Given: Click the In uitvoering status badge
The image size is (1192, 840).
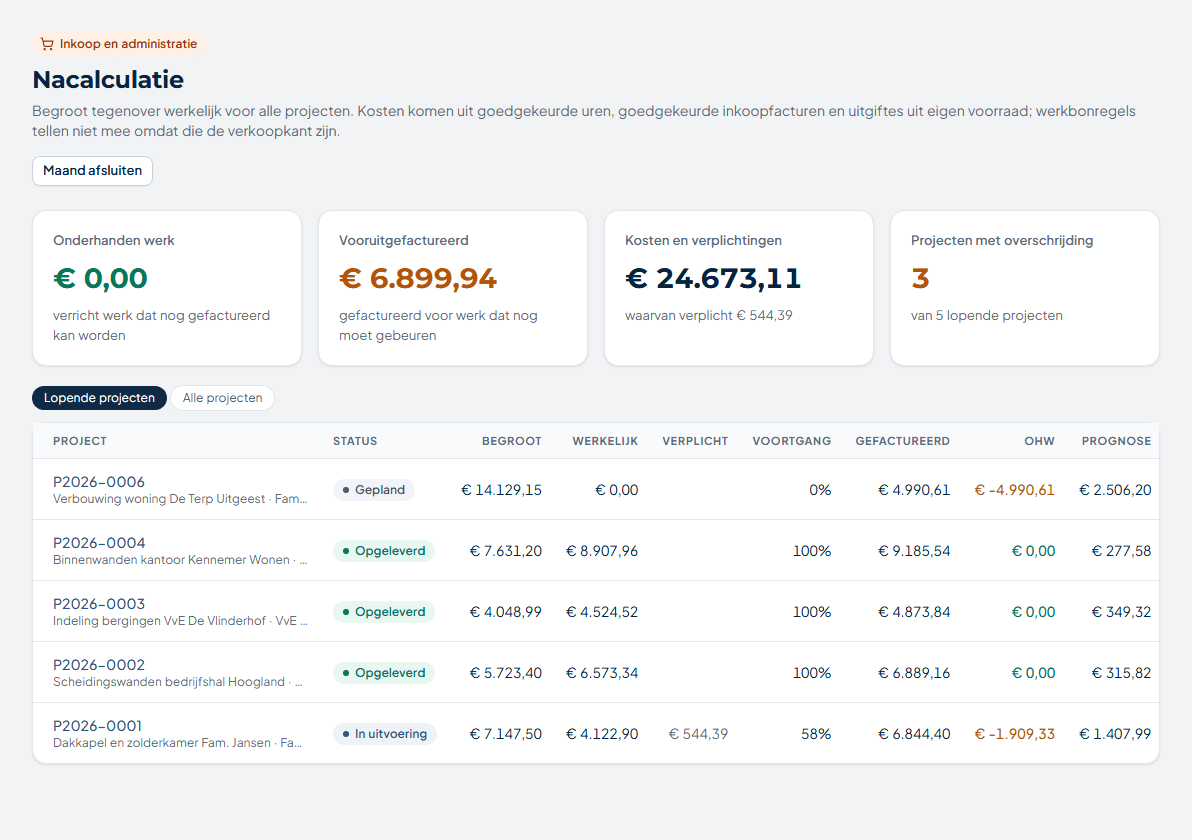Looking at the screenshot, I should click(385, 734).
